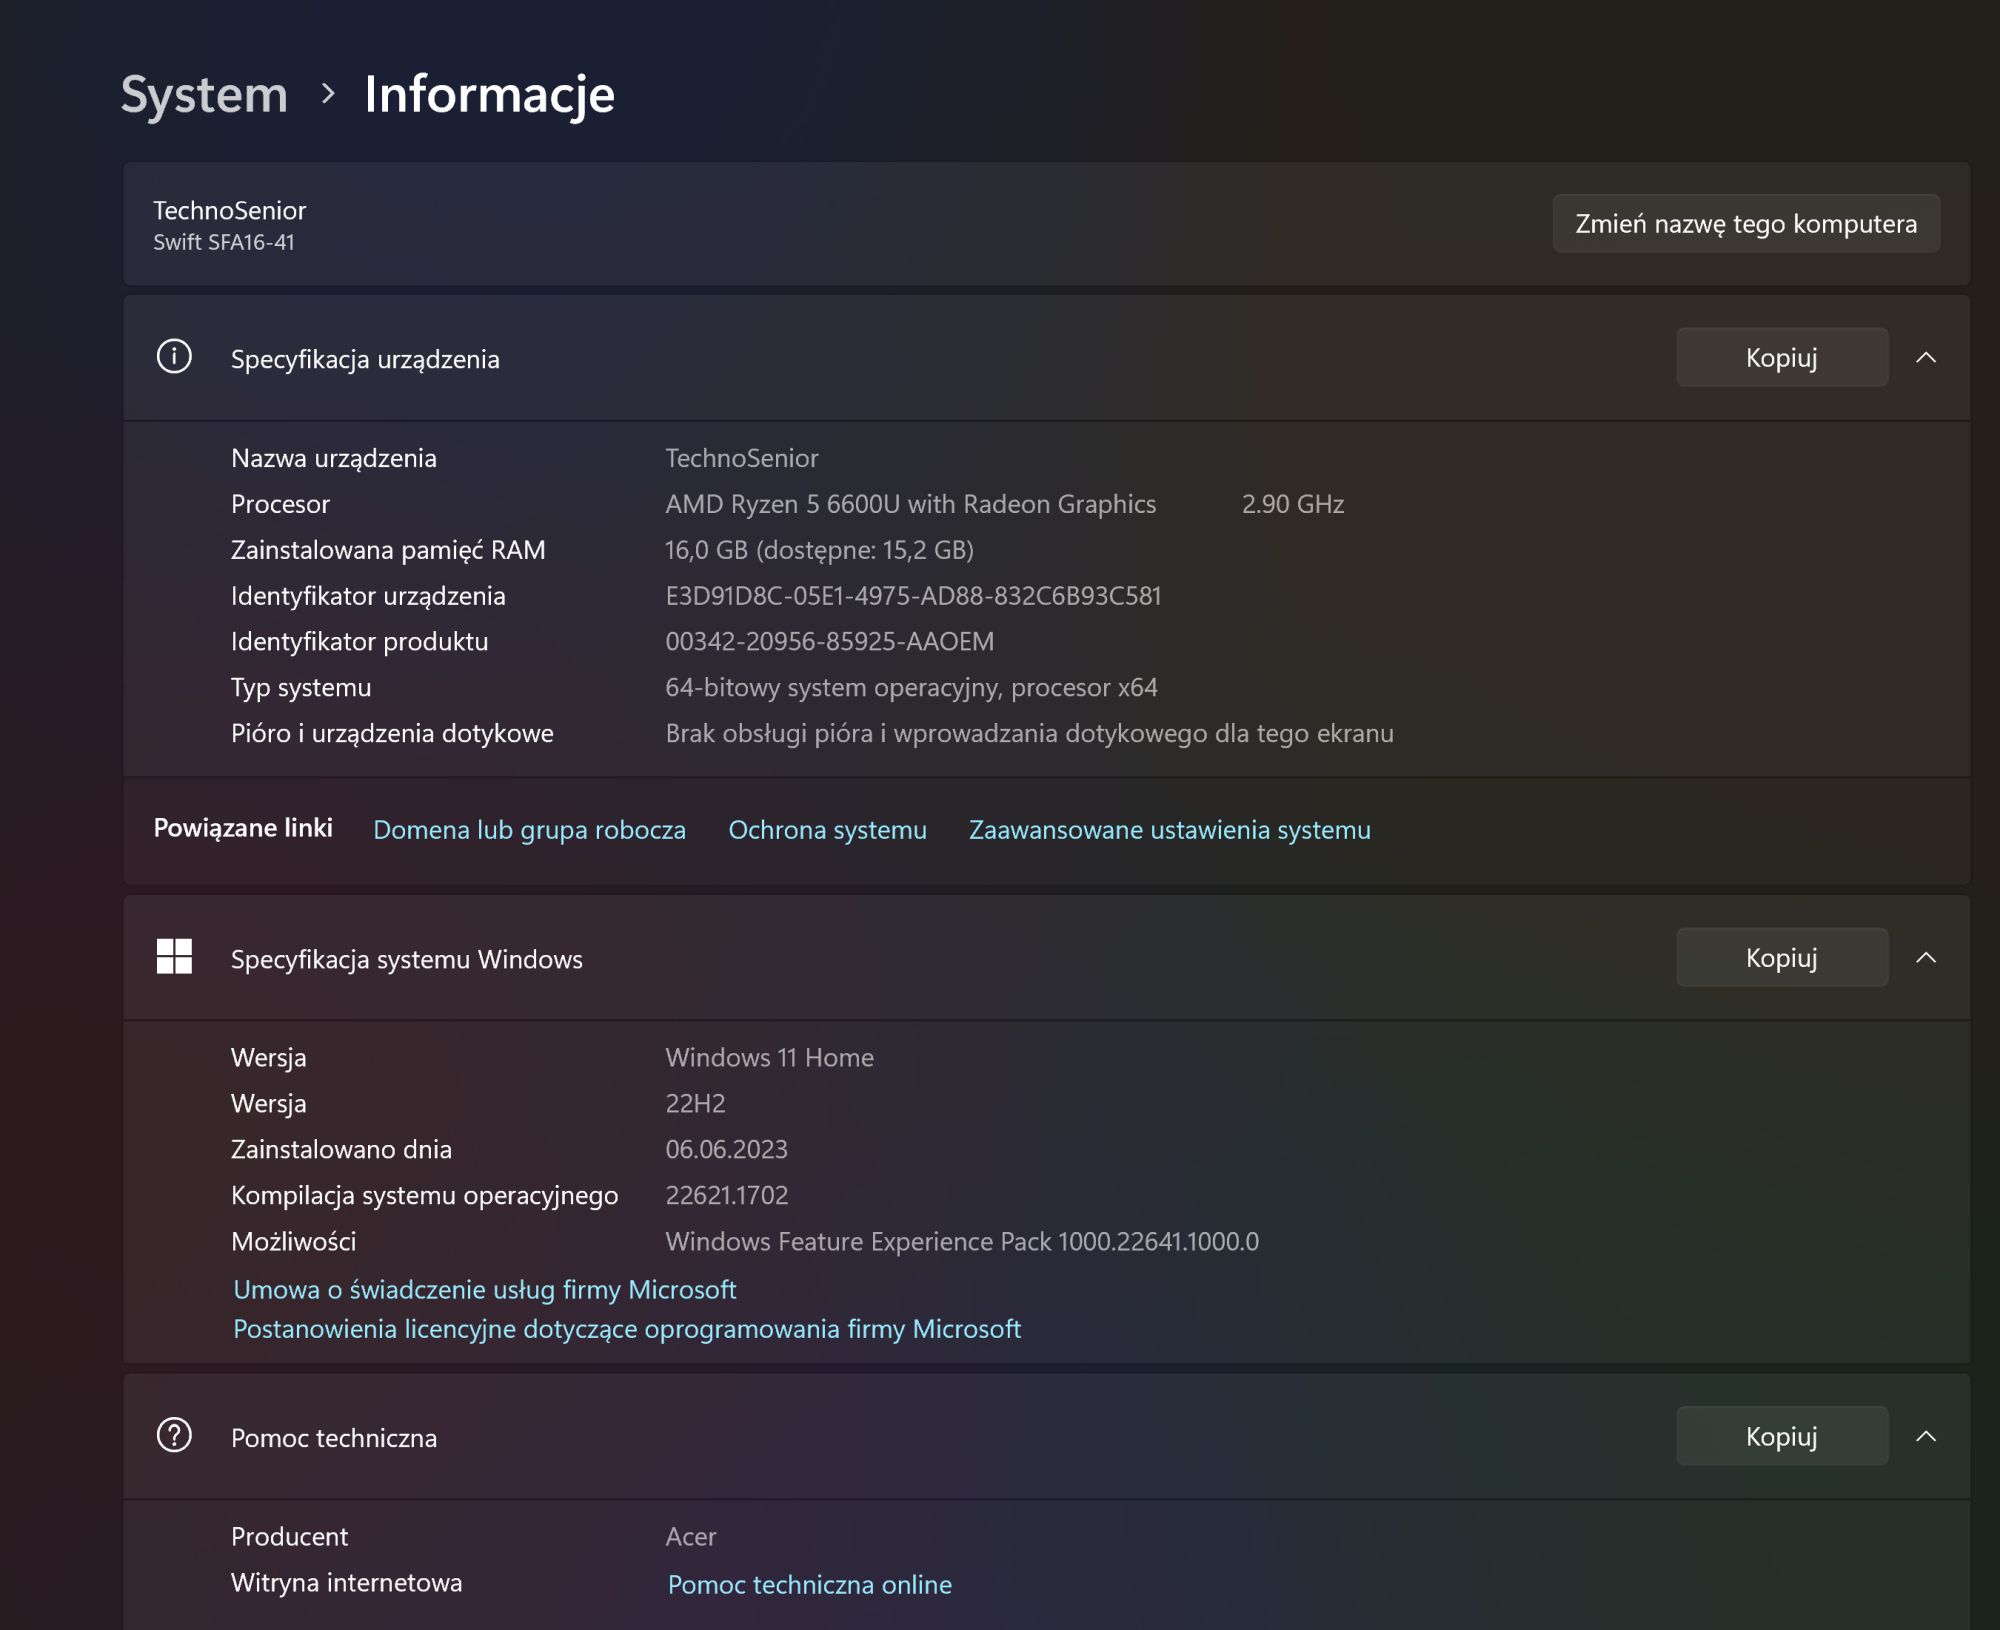The height and width of the screenshot is (1630, 2000).
Task: Click the Identyfikator produktu label
Action: click(x=360, y=642)
